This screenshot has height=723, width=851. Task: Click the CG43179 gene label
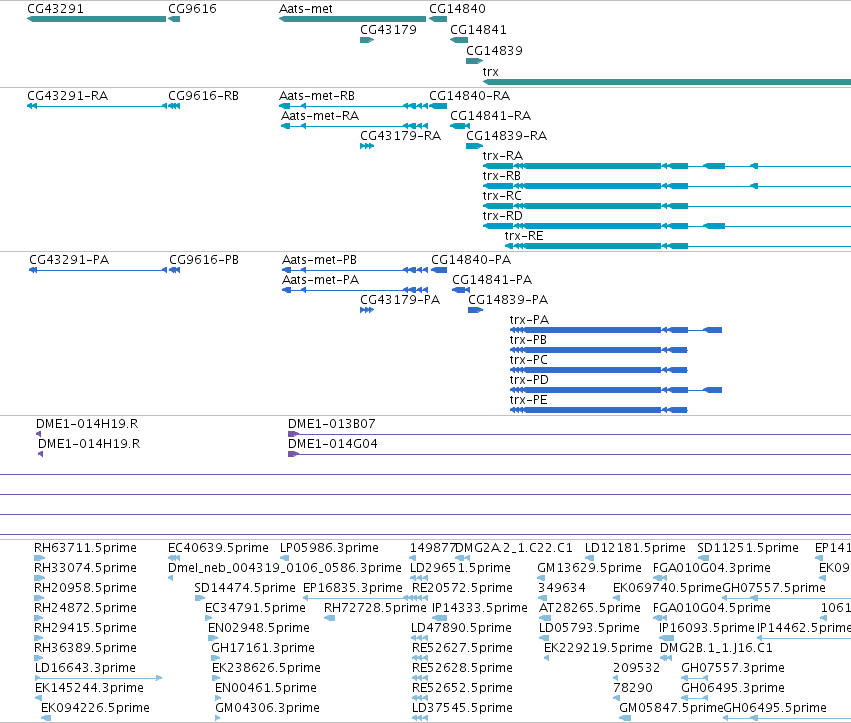[388, 30]
